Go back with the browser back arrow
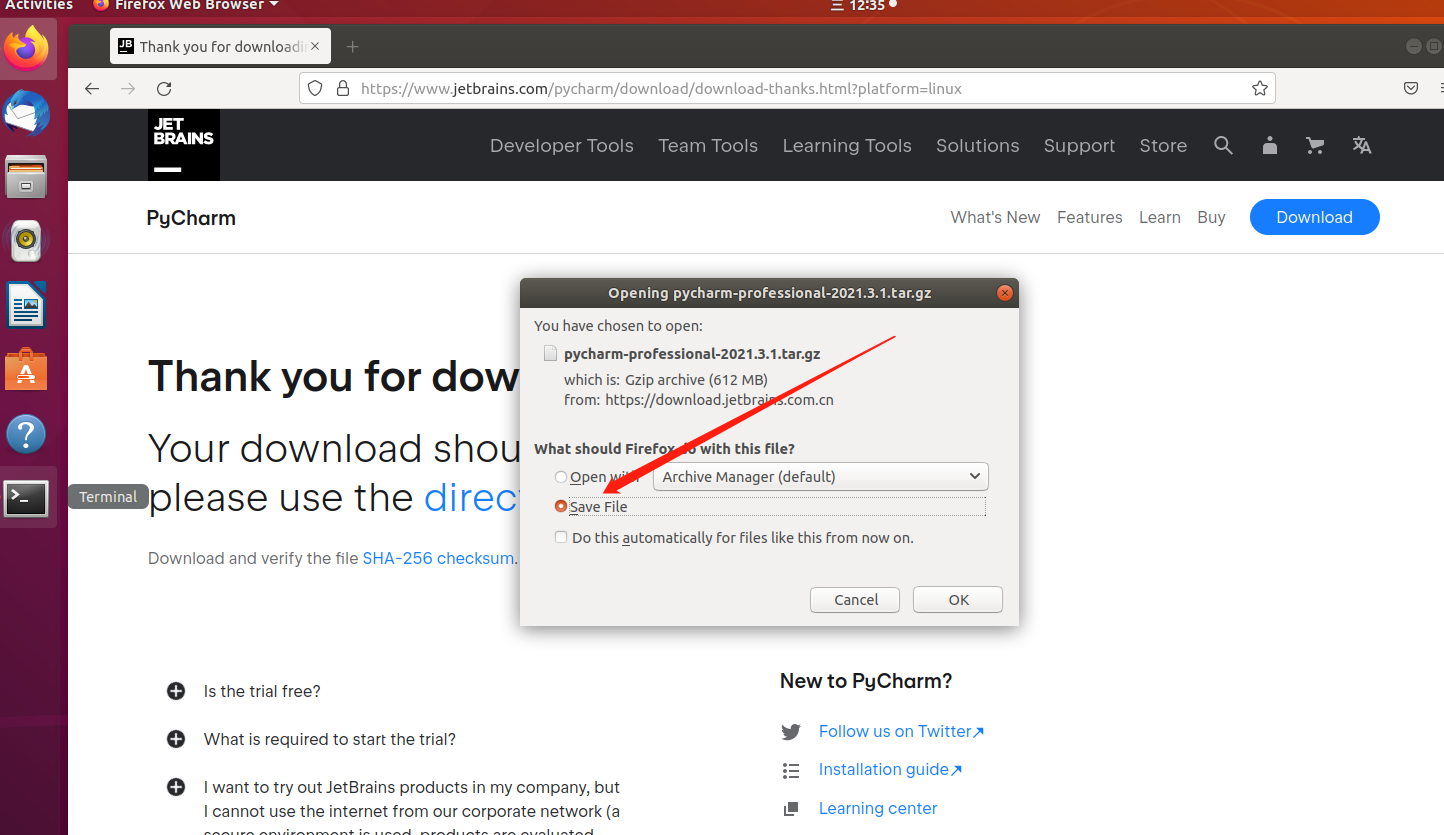 pos(92,88)
